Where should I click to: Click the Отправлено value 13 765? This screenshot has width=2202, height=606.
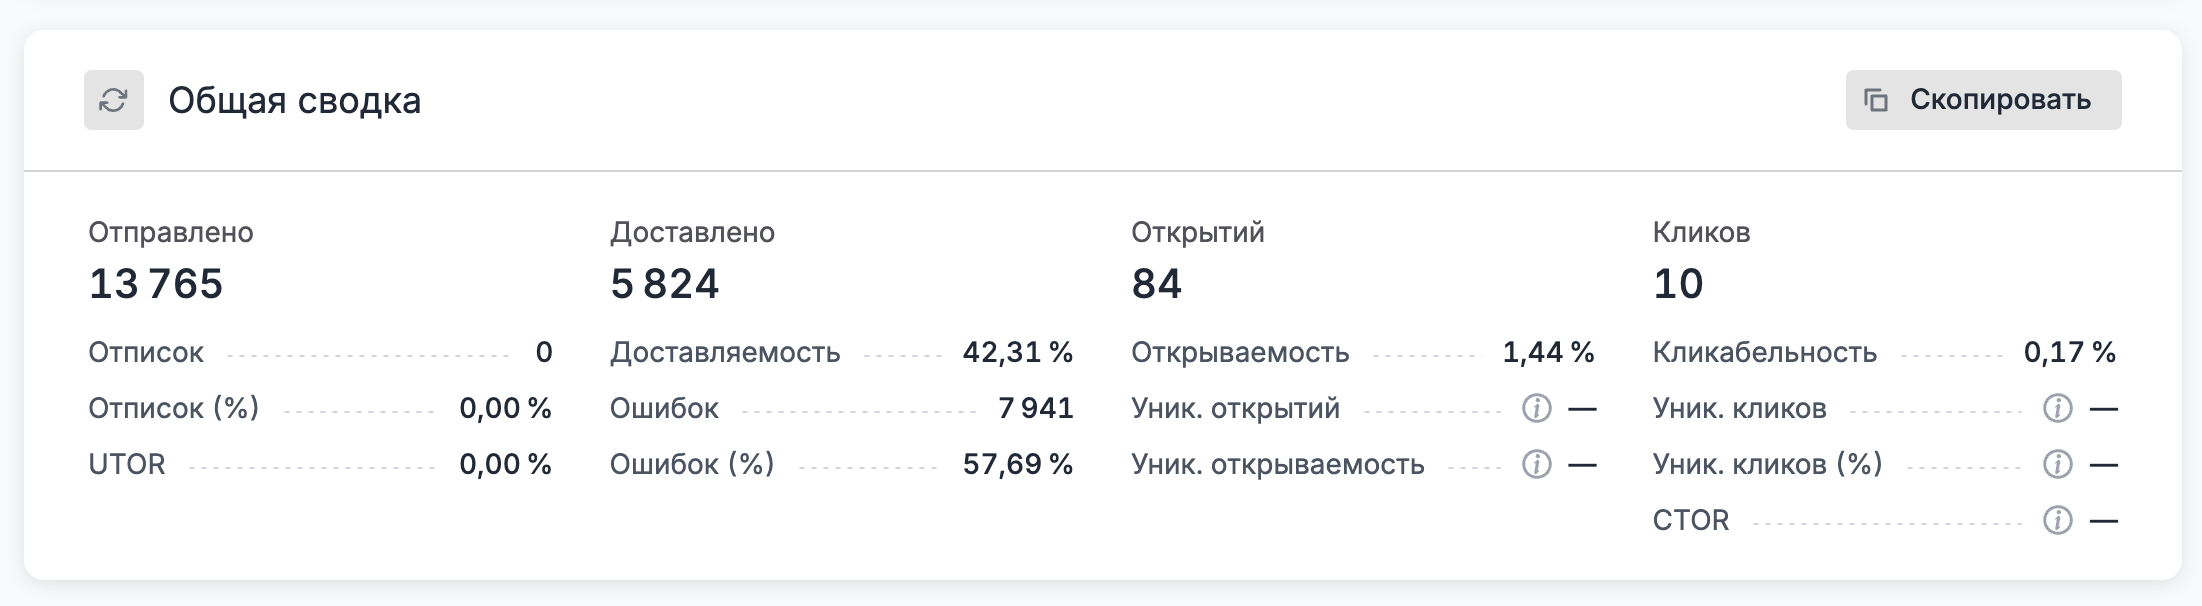coord(156,284)
